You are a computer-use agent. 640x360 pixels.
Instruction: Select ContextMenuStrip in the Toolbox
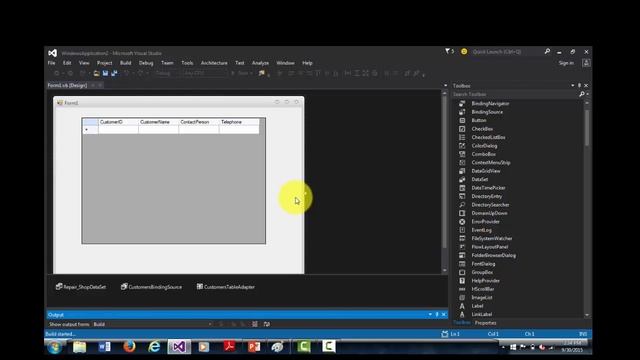pos(491,162)
